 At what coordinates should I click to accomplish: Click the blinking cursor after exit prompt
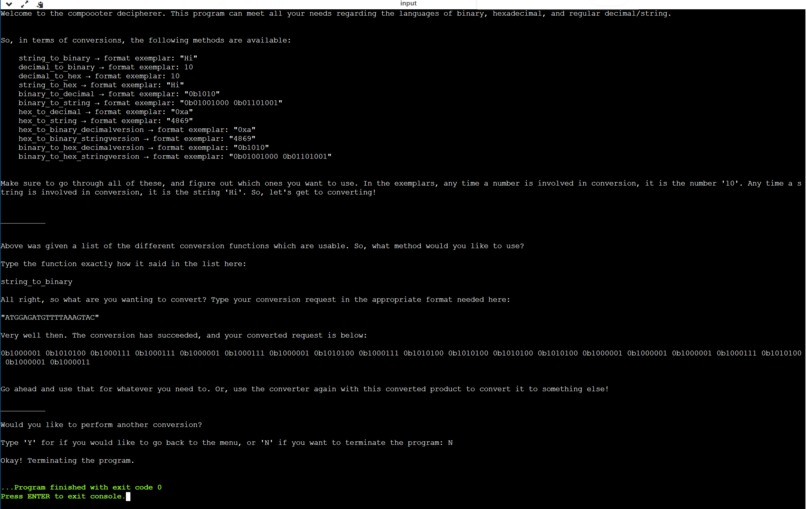point(128,496)
